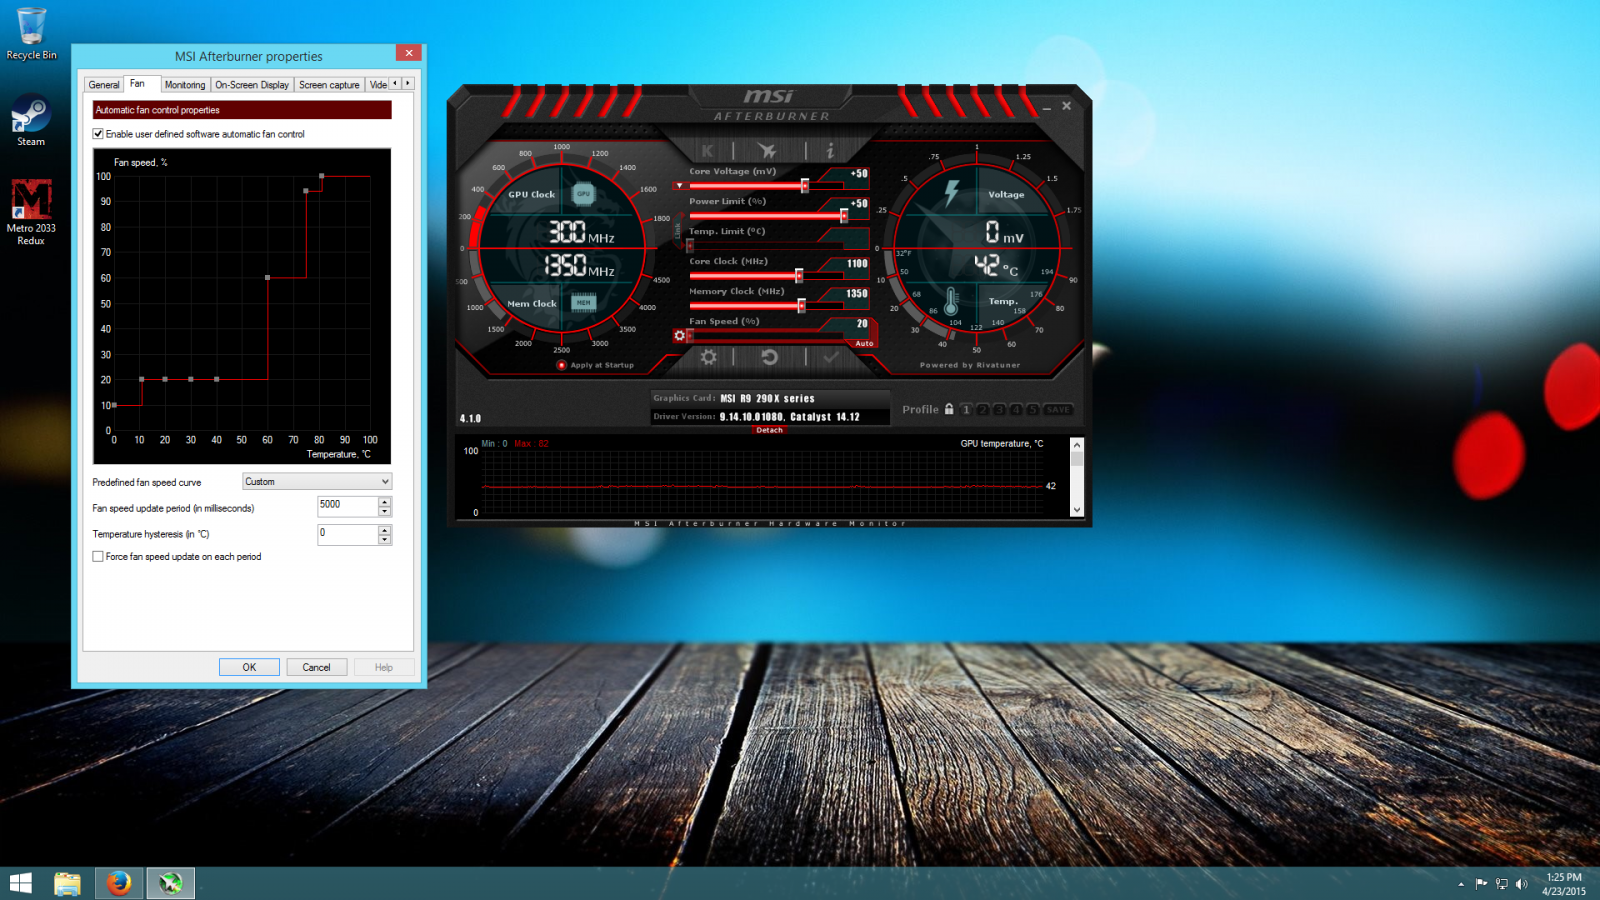Click the fan curve point at 60% speed
The width and height of the screenshot is (1600, 900).
point(267,277)
